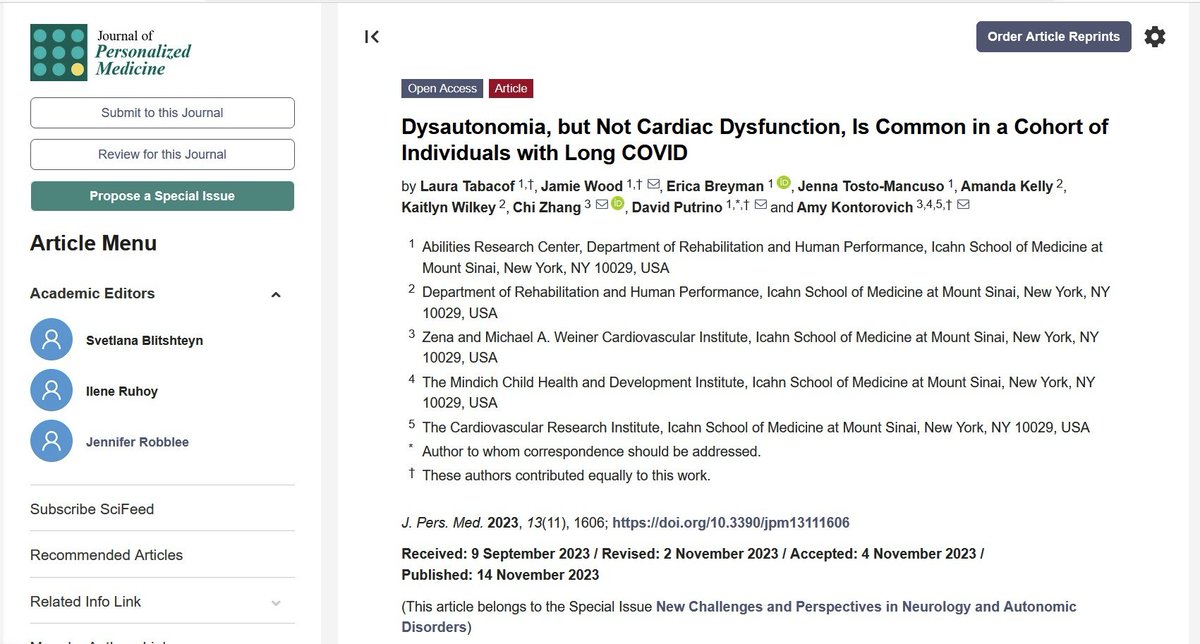Click the skip-back arrow above the article title
This screenshot has height=644, width=1200.
tap(371, 36)
